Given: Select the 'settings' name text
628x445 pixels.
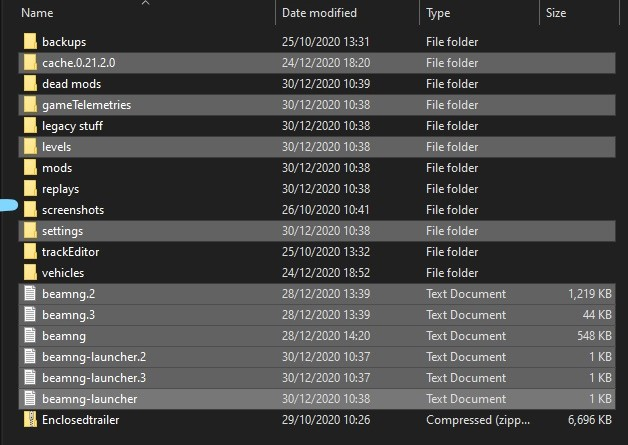Looking at the screenshot, I should pyautogui.click(x=62, y=231).
